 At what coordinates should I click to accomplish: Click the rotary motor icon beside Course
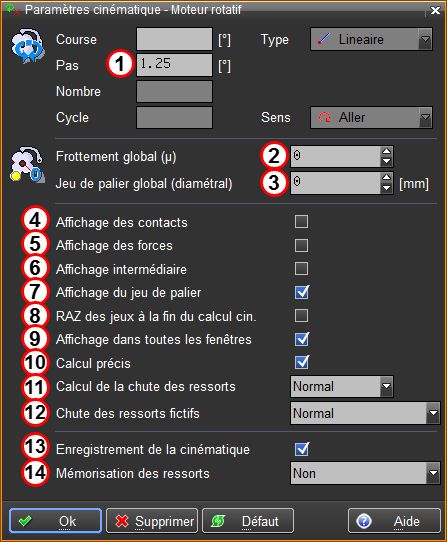28,47
